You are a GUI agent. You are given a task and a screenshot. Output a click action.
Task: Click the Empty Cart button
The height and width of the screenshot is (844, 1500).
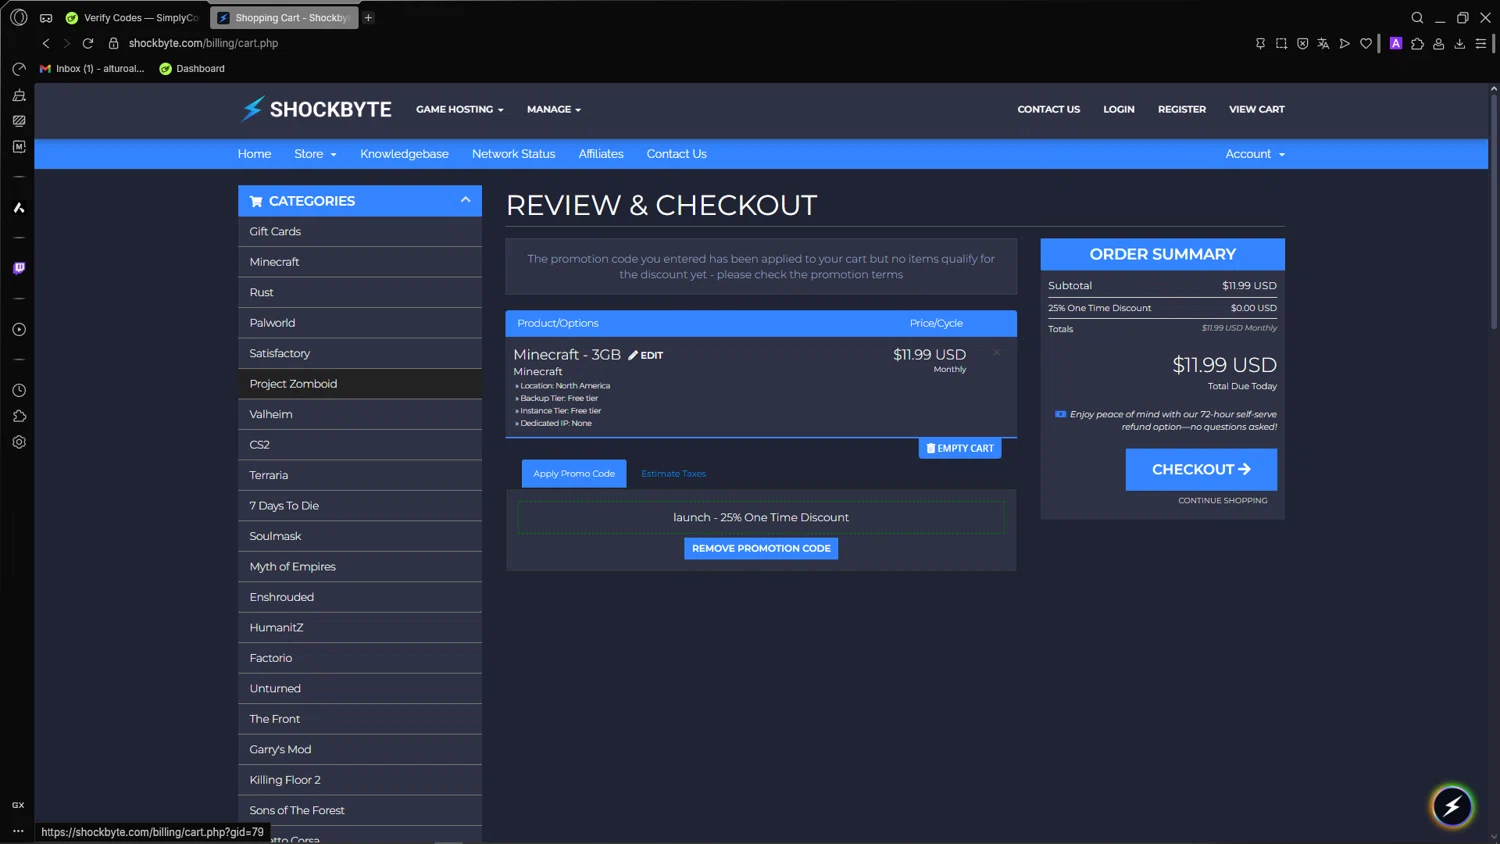(960, 448)
